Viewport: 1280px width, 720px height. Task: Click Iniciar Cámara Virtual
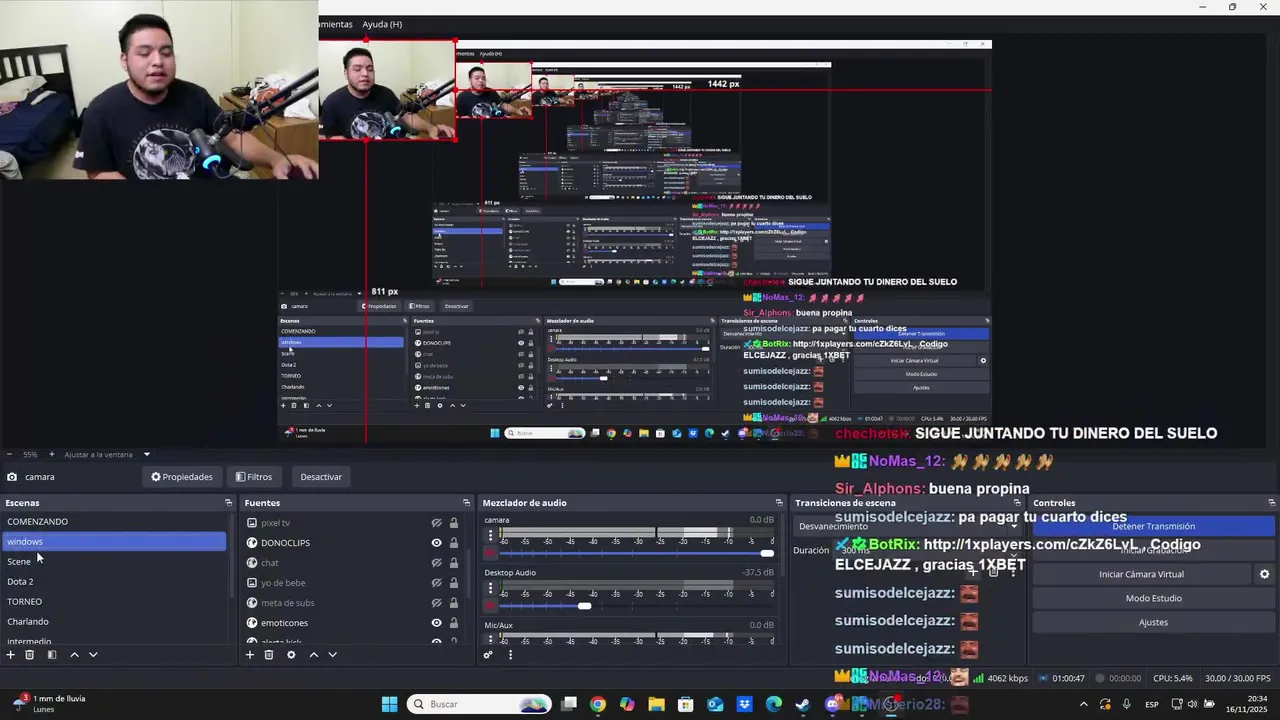pos(1141,574)
